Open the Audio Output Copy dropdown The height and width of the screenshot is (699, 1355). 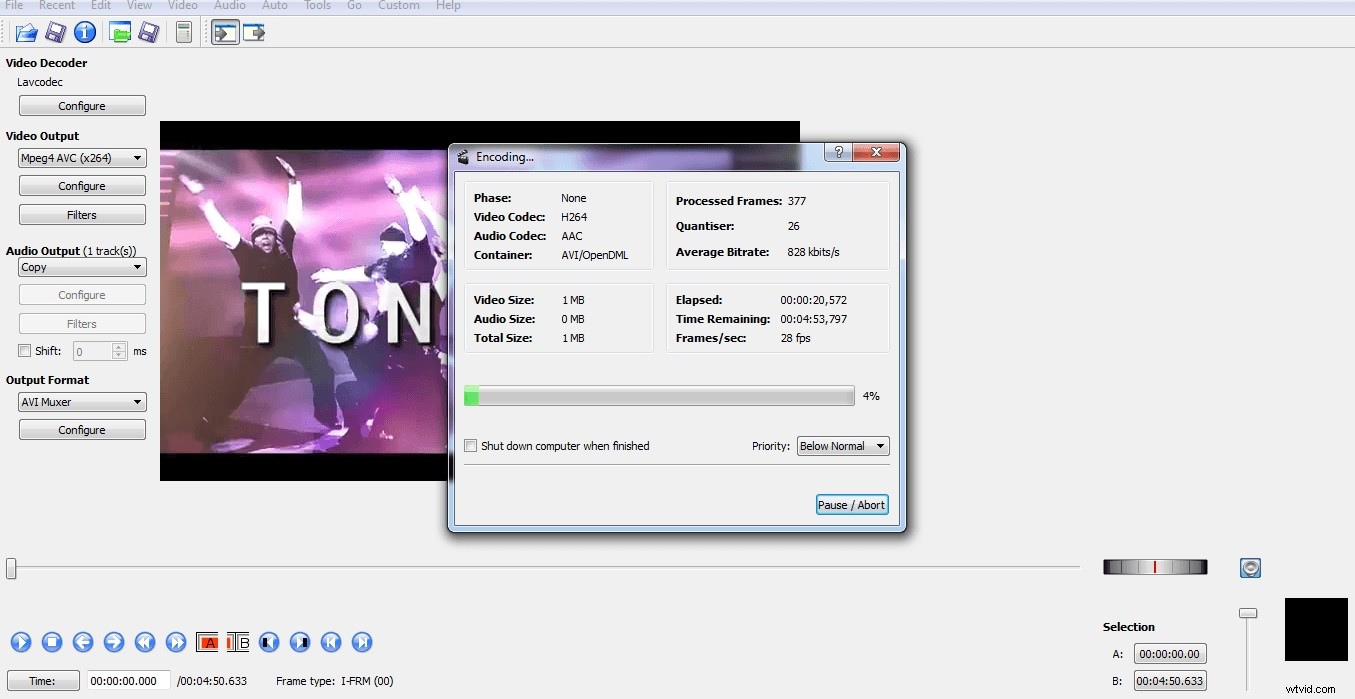[82, 267]
